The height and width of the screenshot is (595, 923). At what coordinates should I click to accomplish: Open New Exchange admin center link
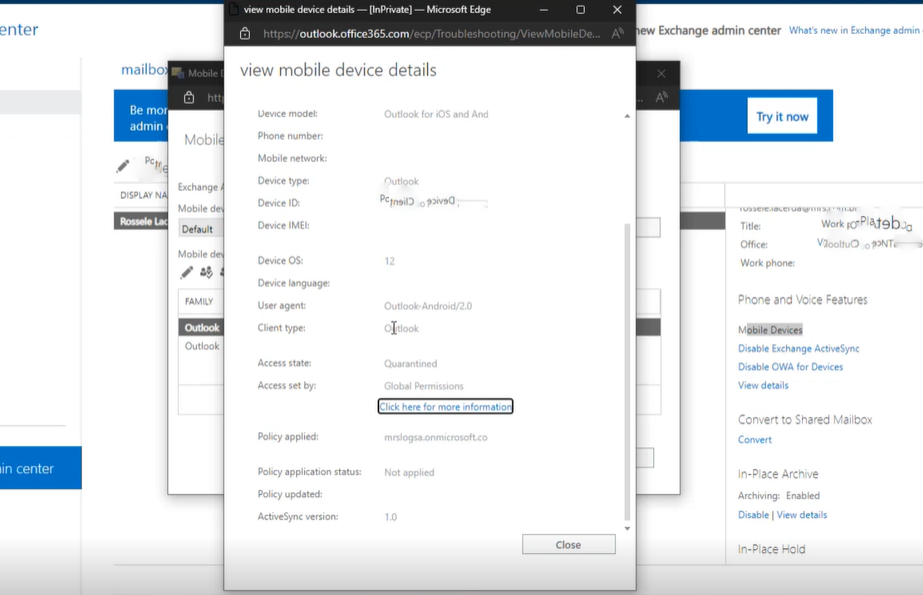709,30
